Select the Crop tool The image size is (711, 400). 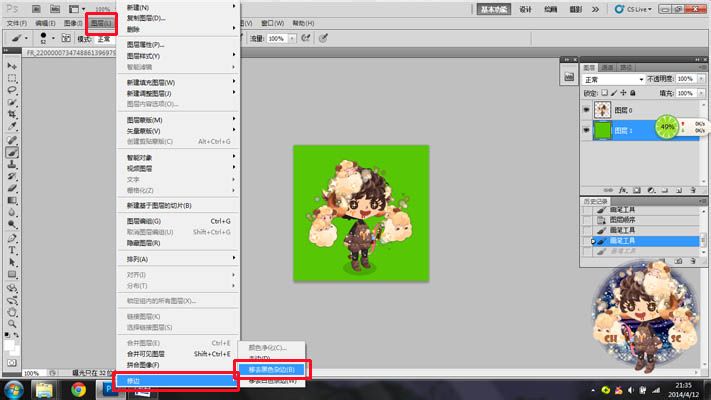click(x=12, y=114)
